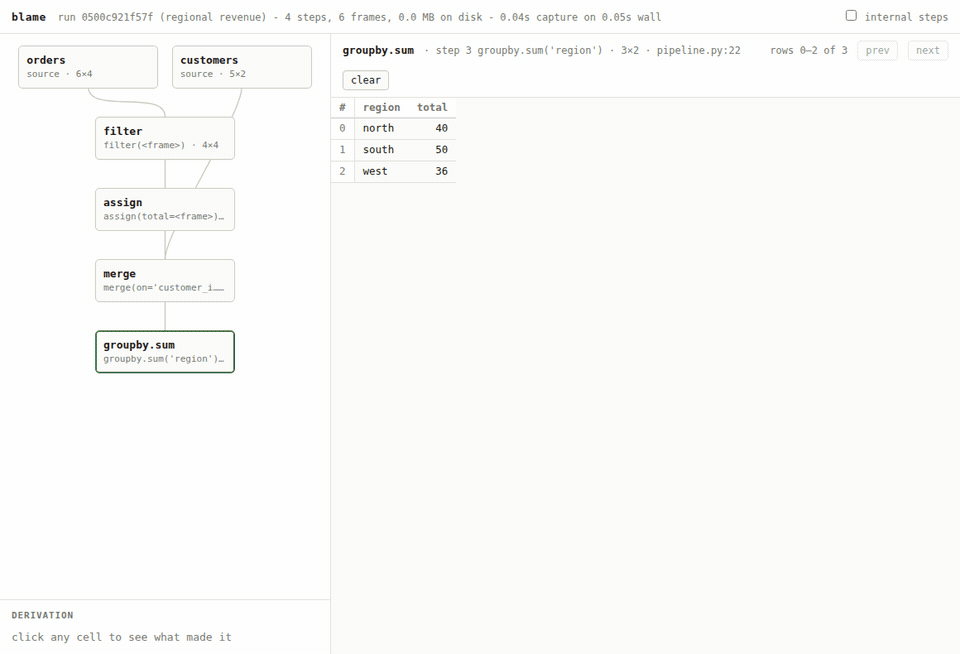Select the customers source node
Screen dimensions: 960x654
coord(242,67)
